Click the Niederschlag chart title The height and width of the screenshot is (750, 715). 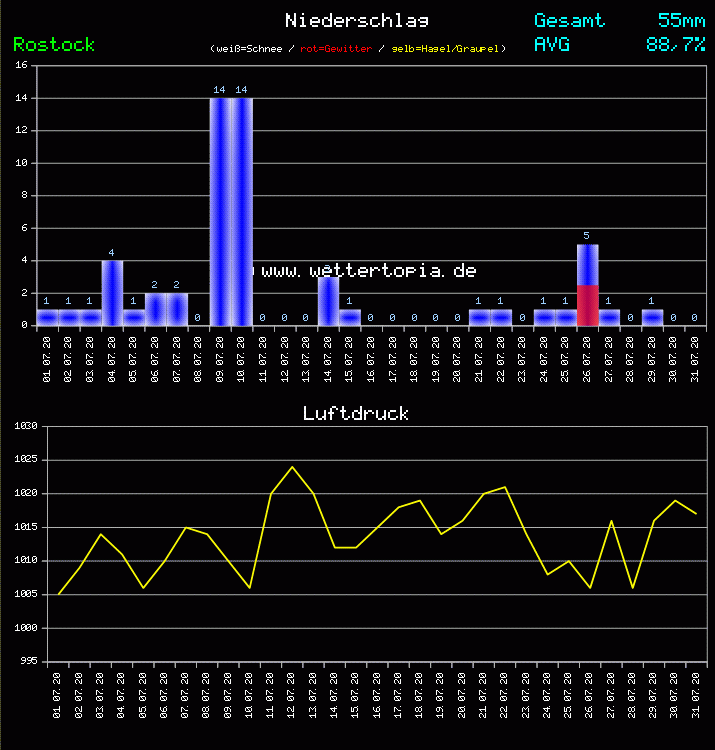tap(357, 20)
